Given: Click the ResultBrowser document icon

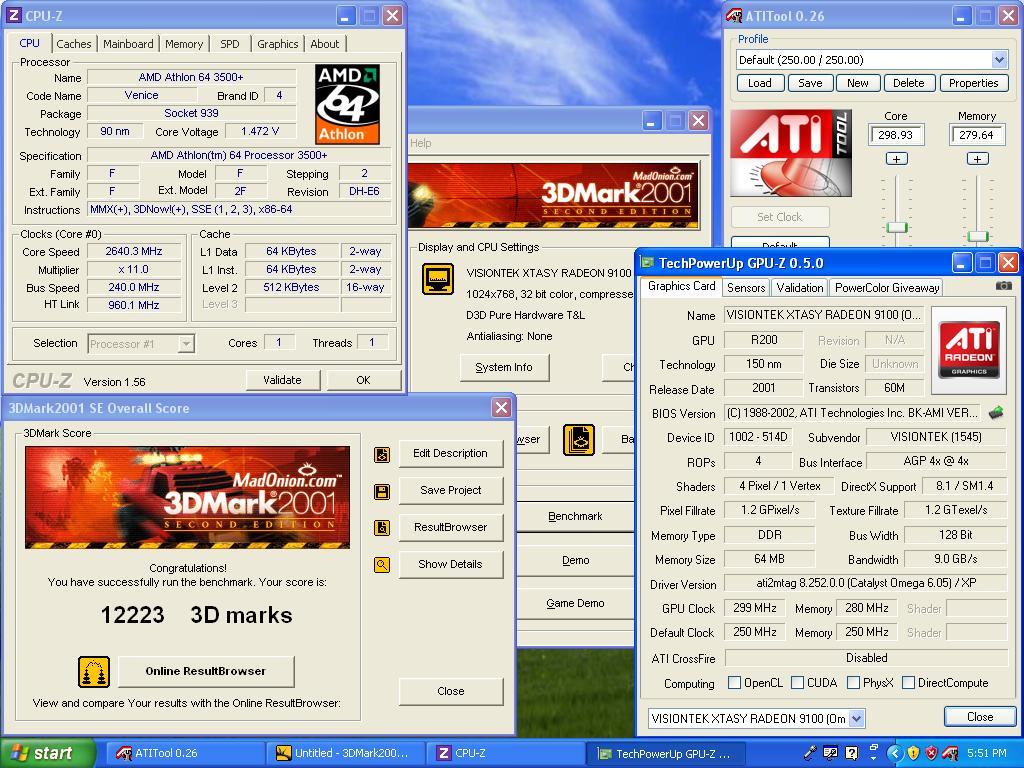Looking at the screenshot, I should coord(382,528).
